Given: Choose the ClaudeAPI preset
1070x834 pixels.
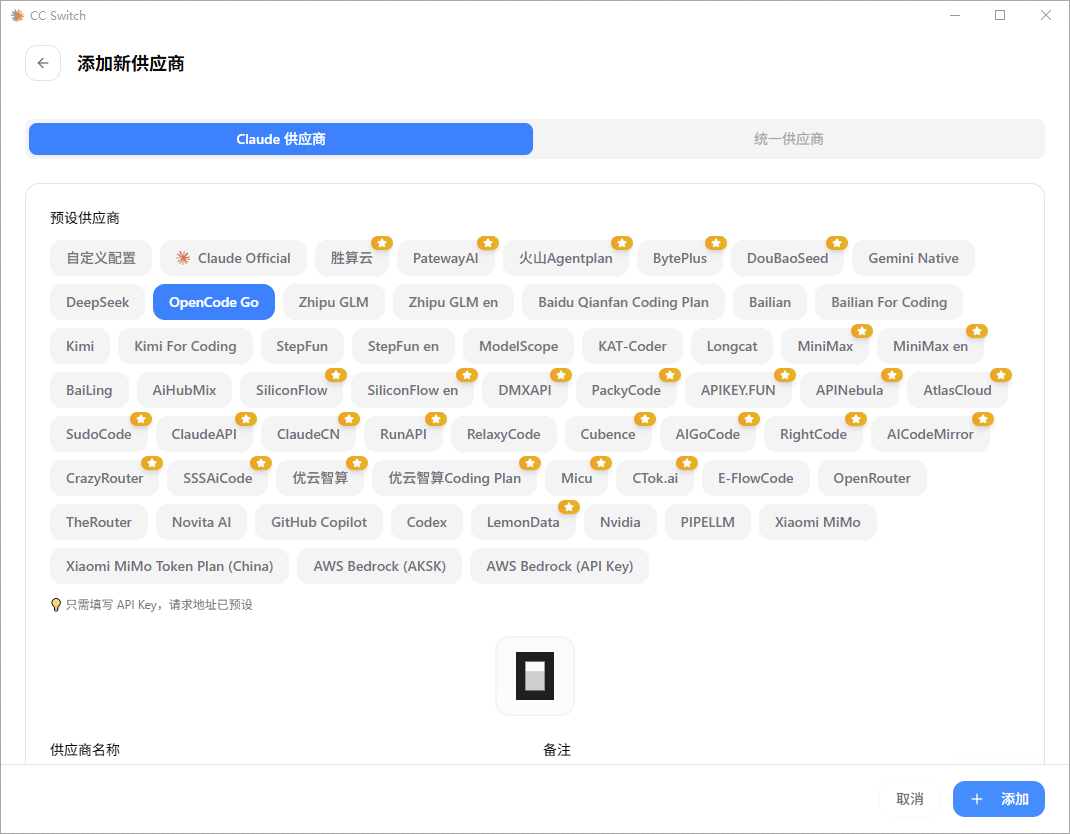Looking at the screenshot, I should point(204,434).
